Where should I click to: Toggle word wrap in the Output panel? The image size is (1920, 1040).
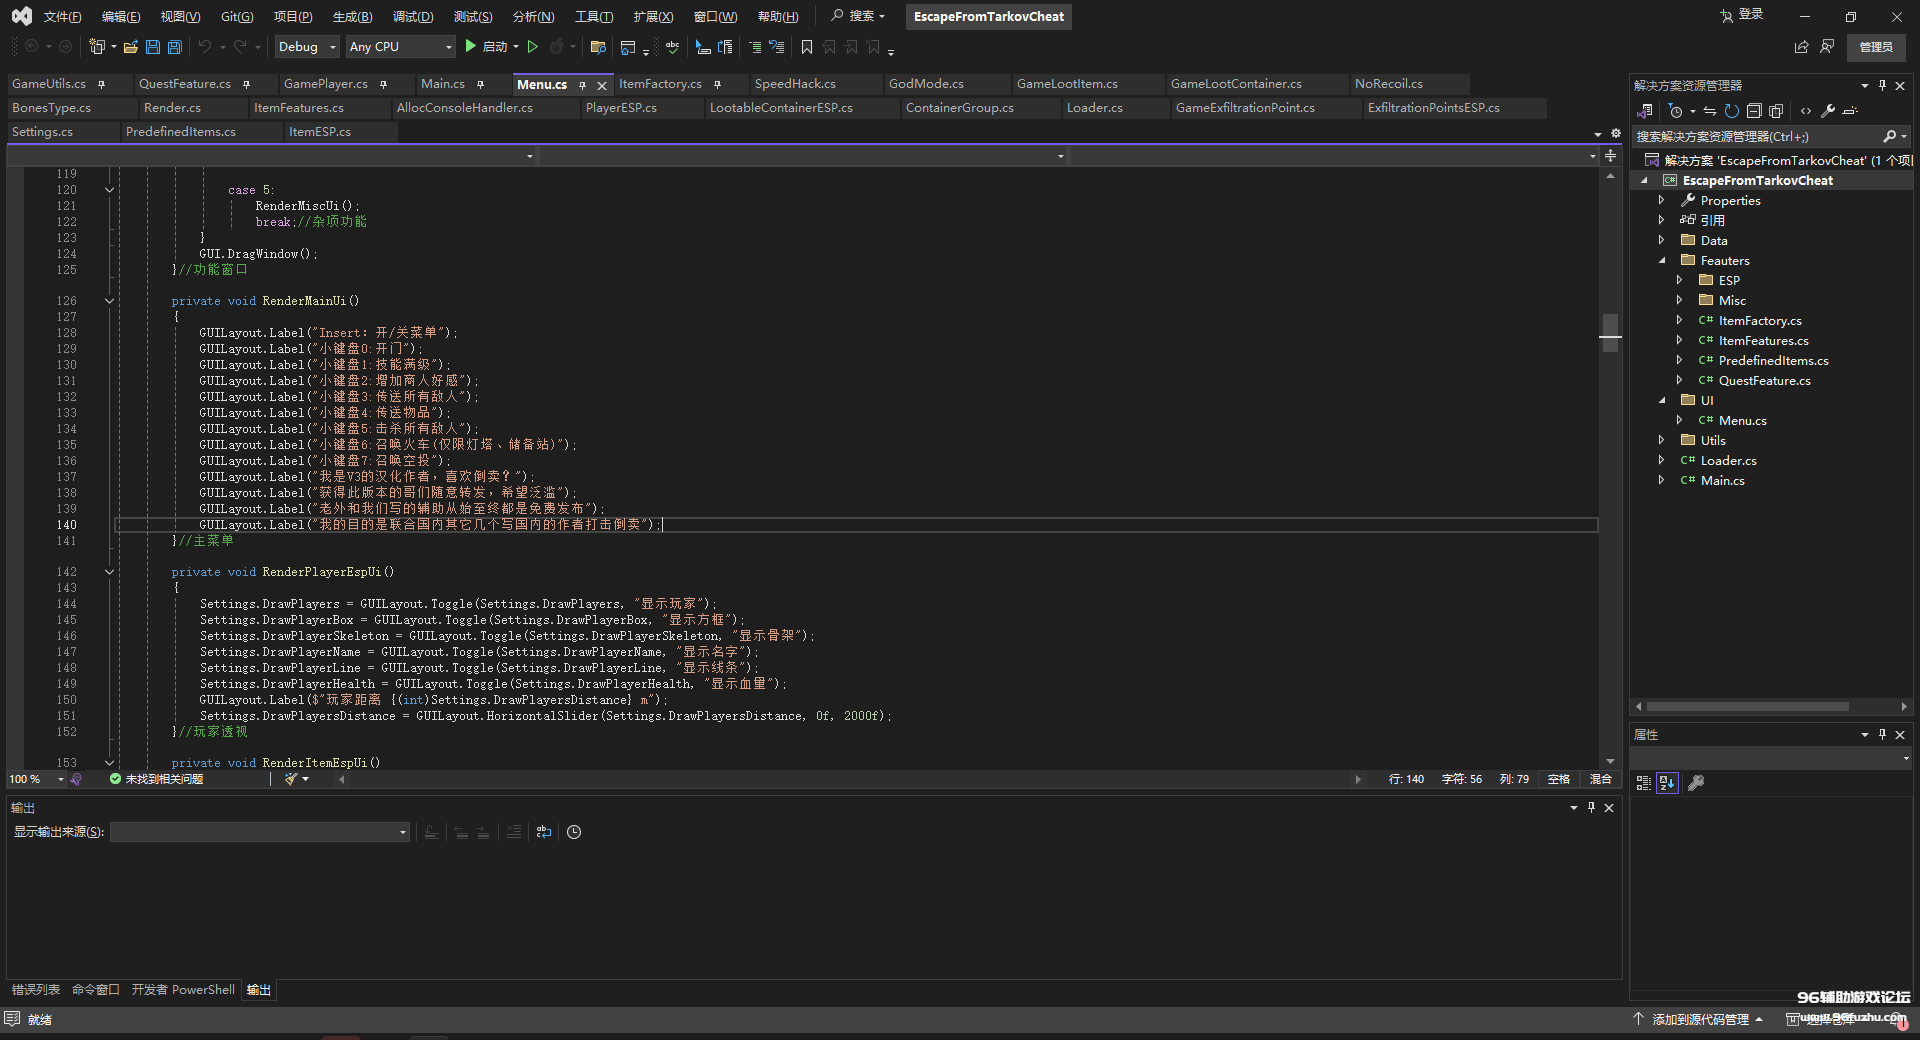point(543,832)
